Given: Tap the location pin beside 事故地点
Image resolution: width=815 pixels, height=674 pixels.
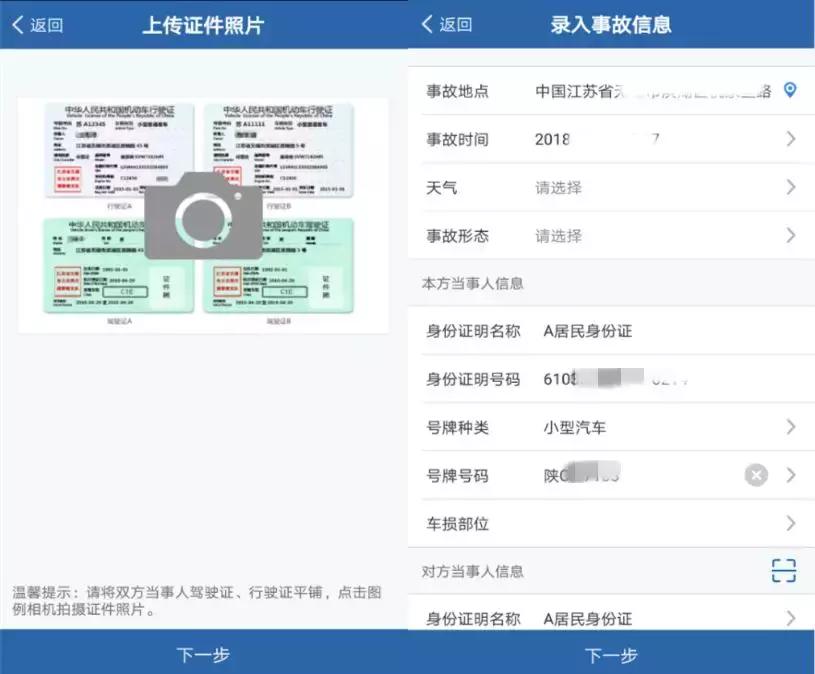Looking at the screenshot, I should click(789, 90).
